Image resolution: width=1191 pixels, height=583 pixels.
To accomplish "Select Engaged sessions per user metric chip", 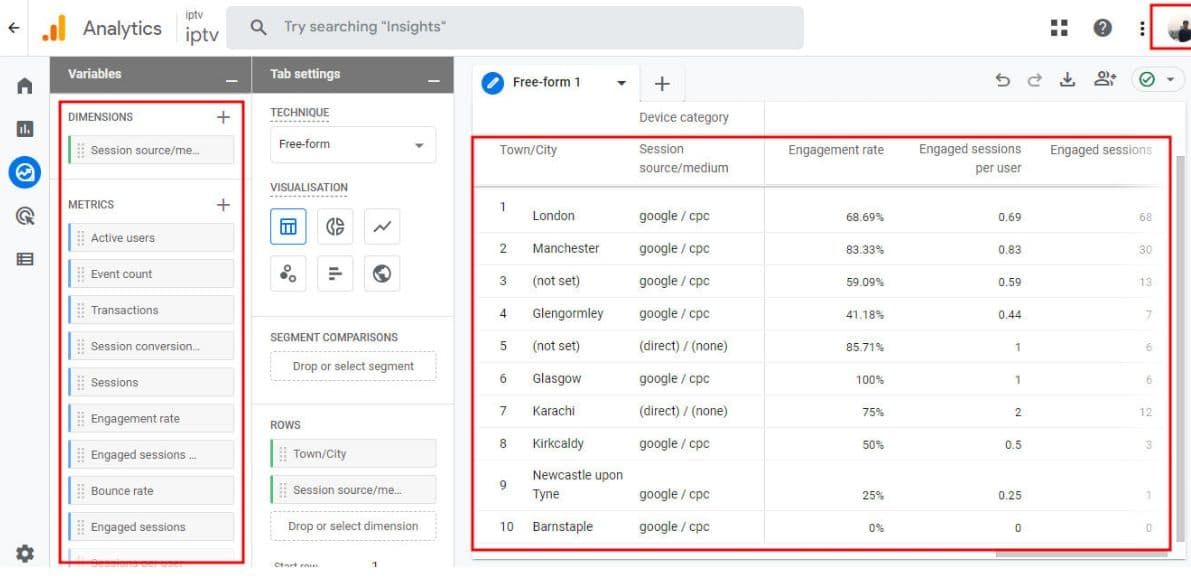I will (151, 455).
